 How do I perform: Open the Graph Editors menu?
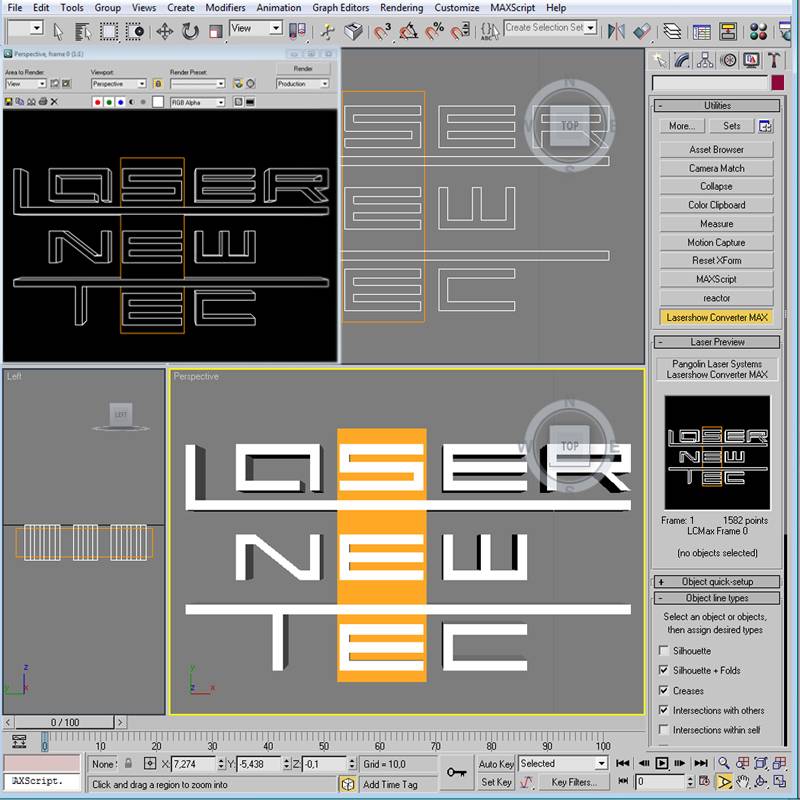point(340,8)
